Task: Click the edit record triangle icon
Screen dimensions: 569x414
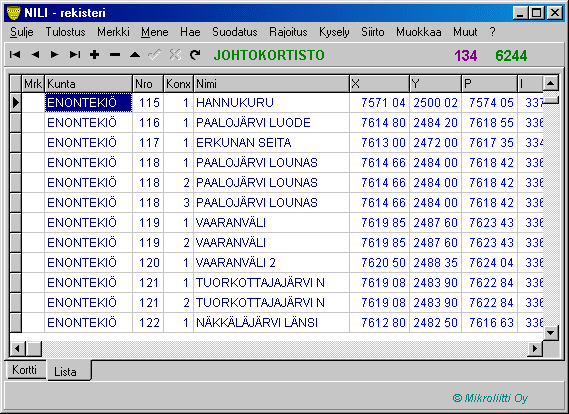Action: (135, 55)
